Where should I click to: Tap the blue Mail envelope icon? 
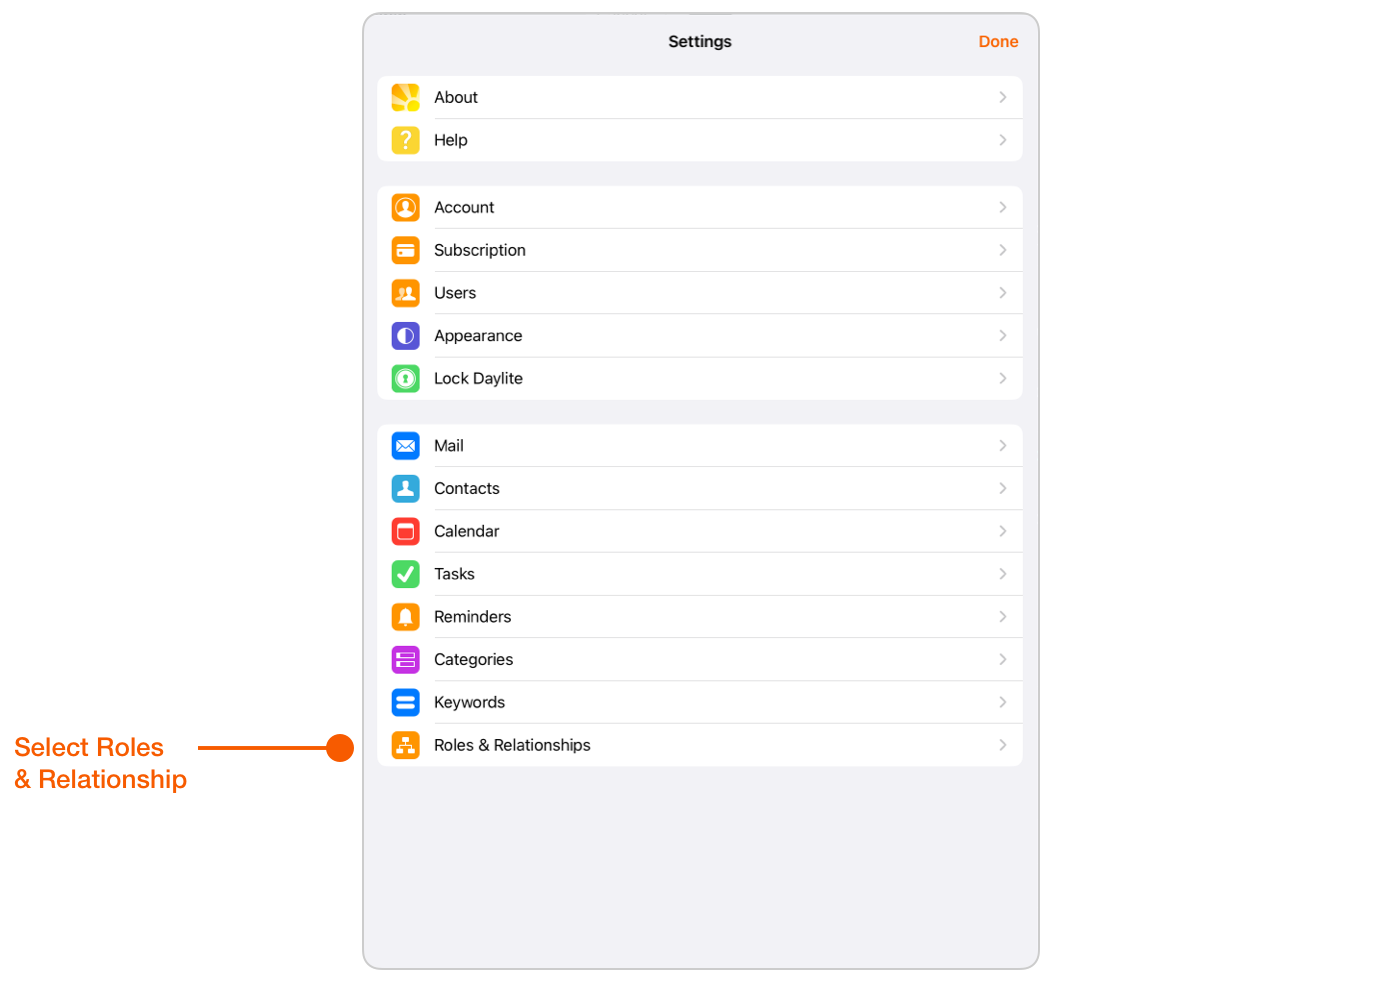point(405,446)
